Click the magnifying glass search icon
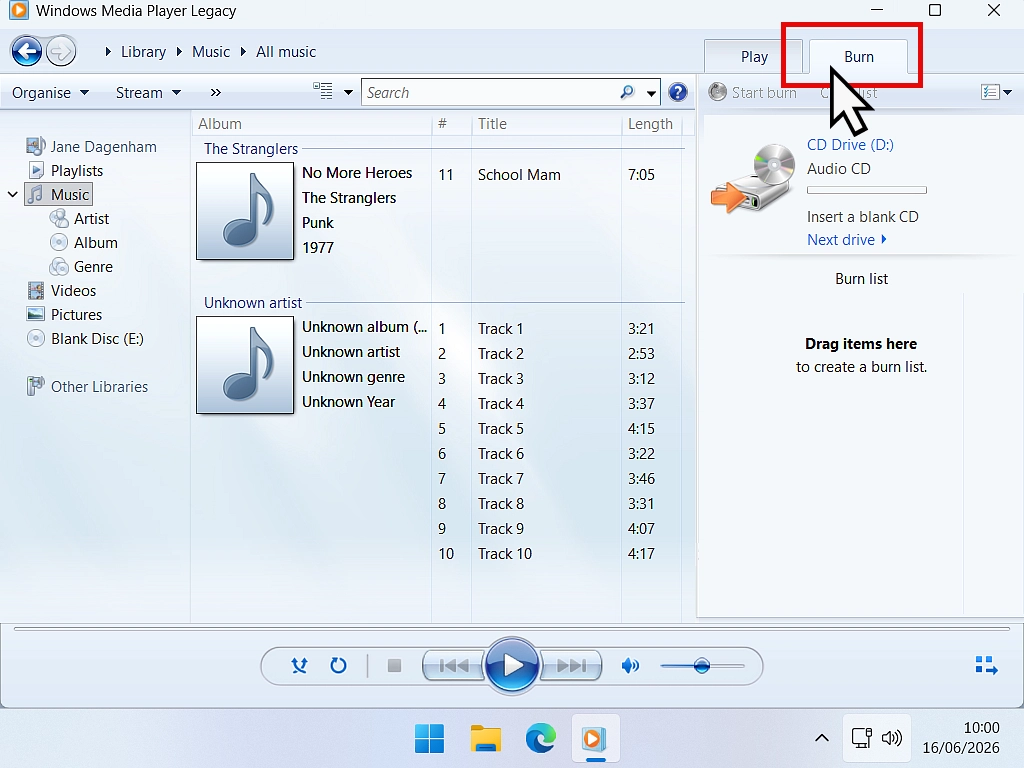 click(x=628, y=92)
